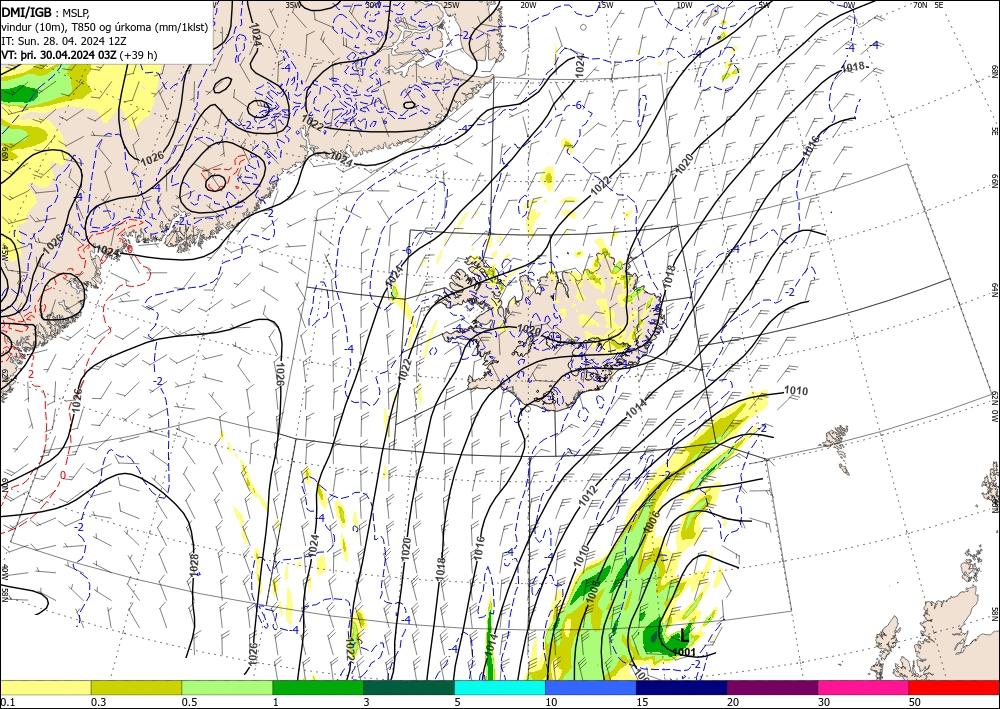Viewport: 1000px width, 709px height.
Task: Pick the dark green 3 mm legend swatch
Action: (x=409, y=687)
